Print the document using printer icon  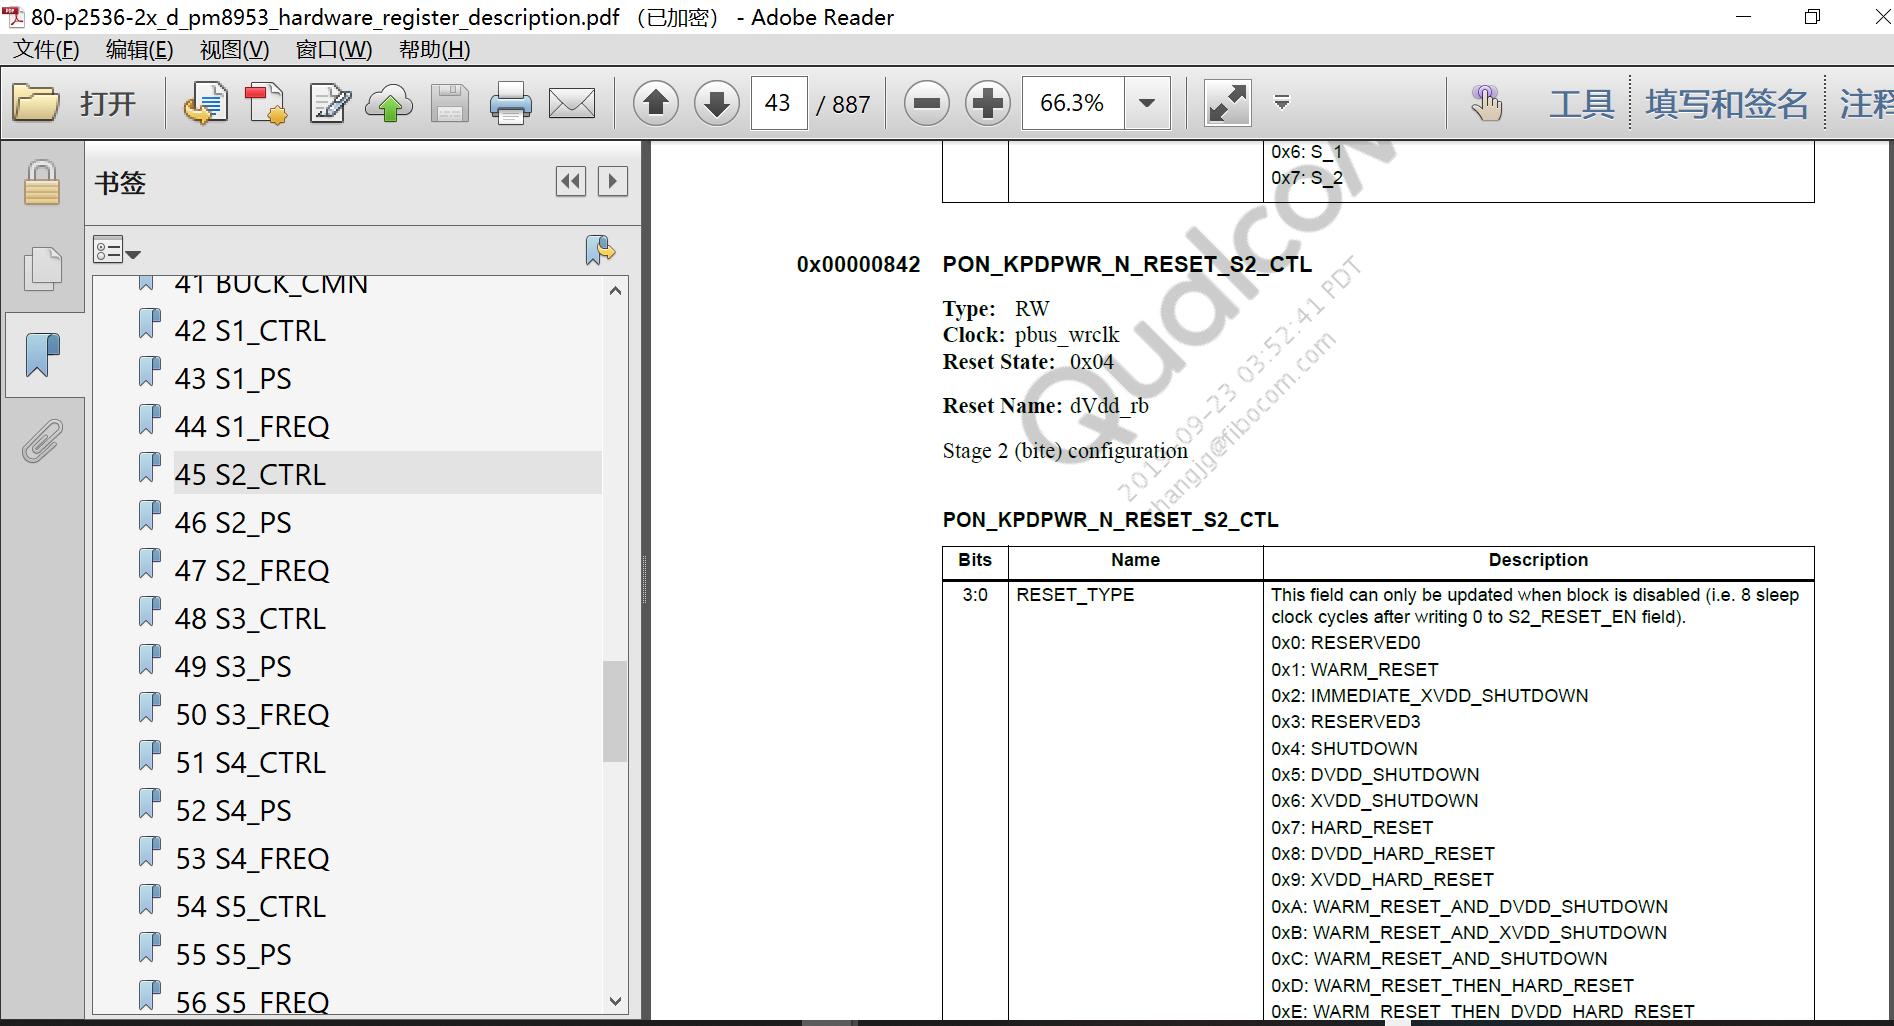[x=510, y=103]
